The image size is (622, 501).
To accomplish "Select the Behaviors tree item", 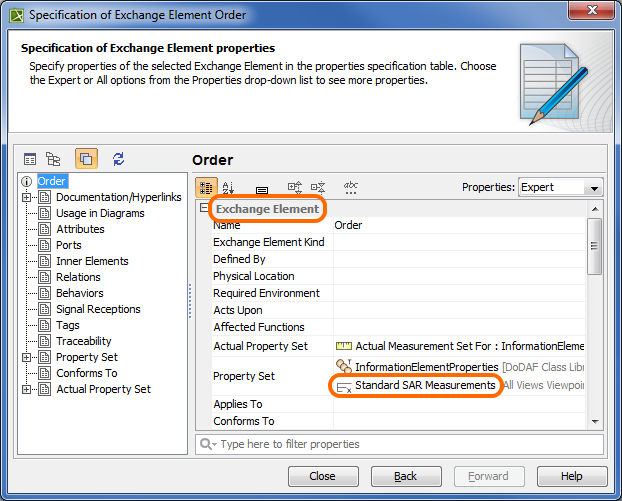I will point(80,293).
